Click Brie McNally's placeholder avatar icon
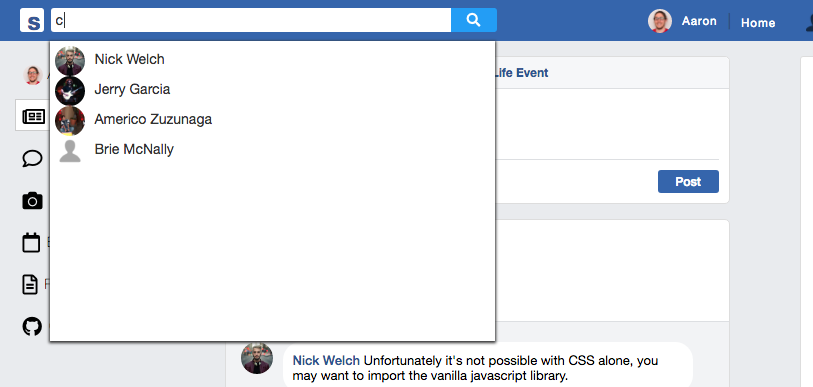This screenshot has height=387, width=813. coord(69,151)
